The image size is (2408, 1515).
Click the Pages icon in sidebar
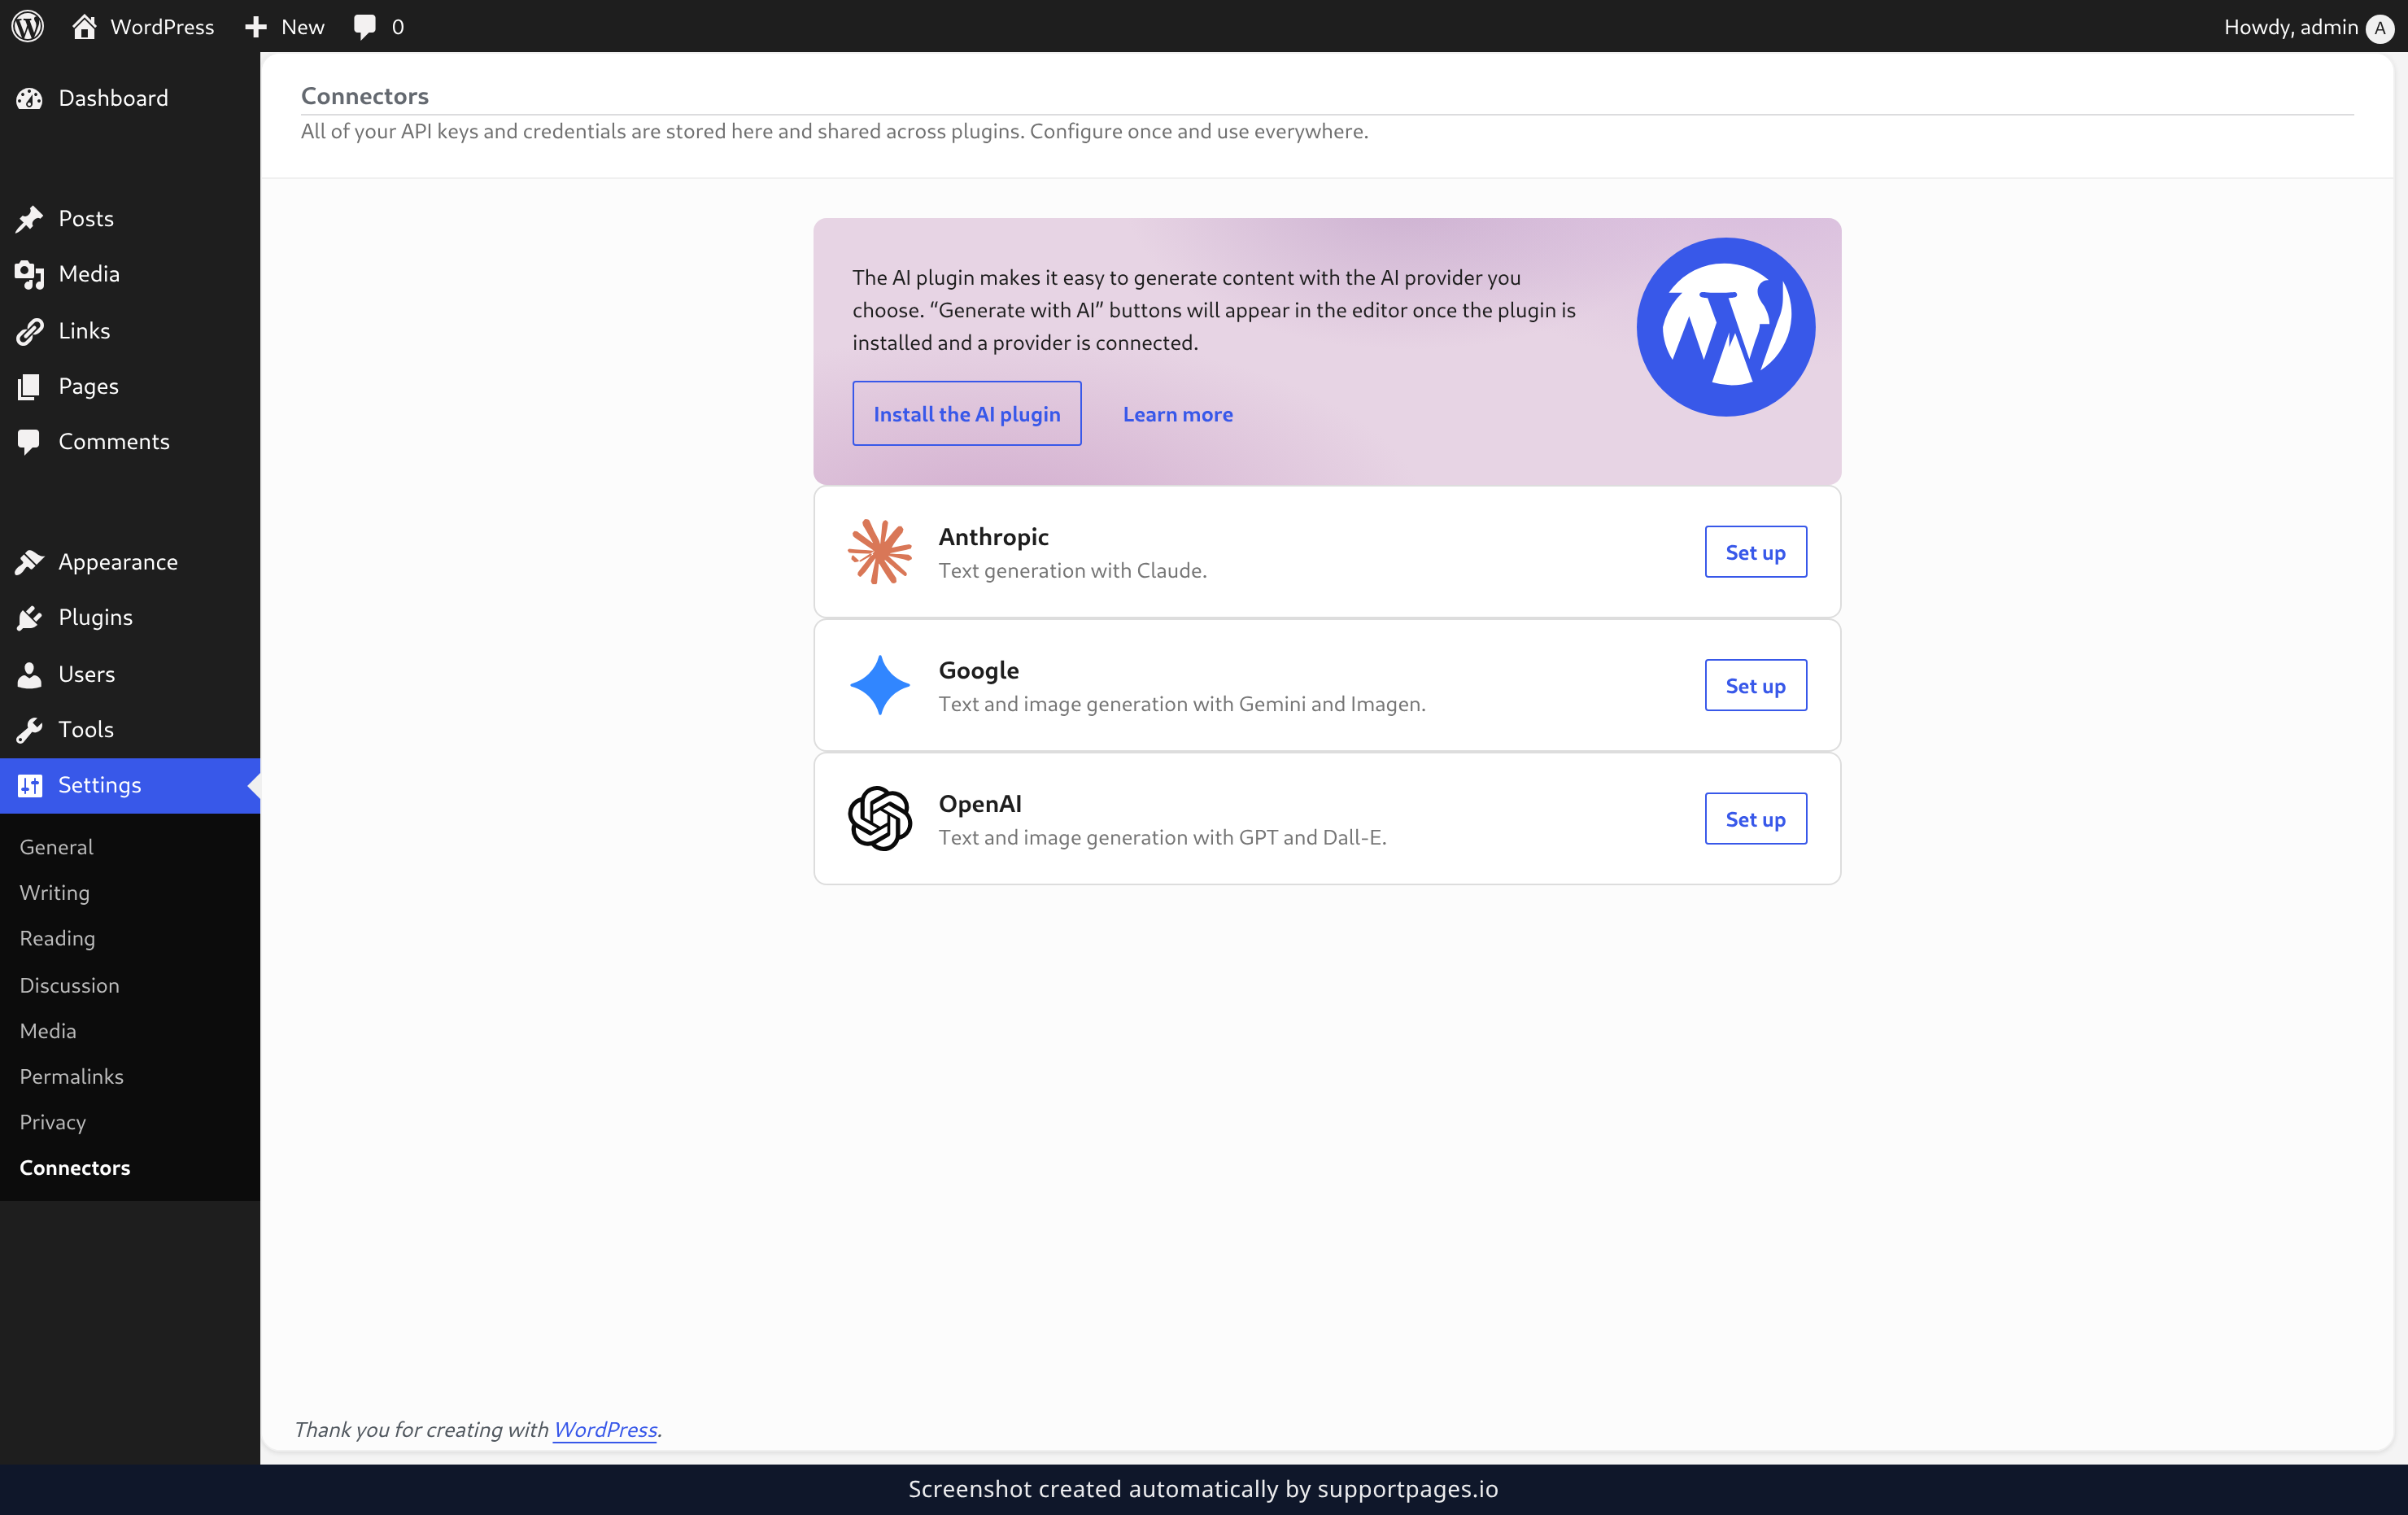pos(29,386)
